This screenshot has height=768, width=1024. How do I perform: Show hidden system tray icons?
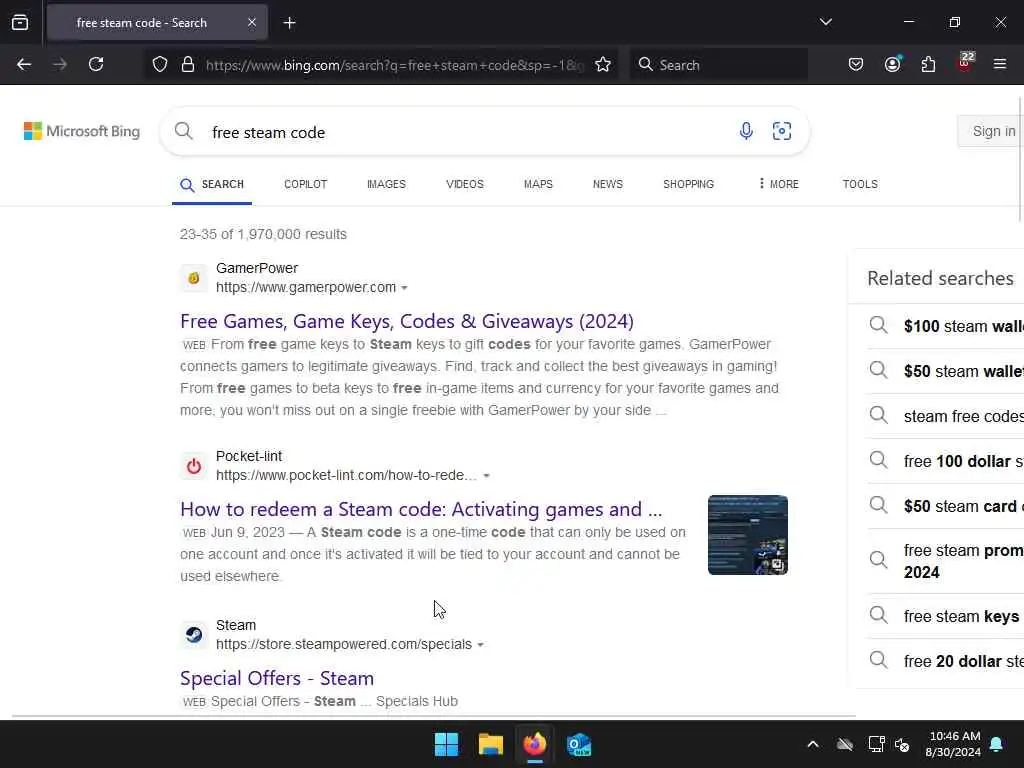click(x=813, y=744)
